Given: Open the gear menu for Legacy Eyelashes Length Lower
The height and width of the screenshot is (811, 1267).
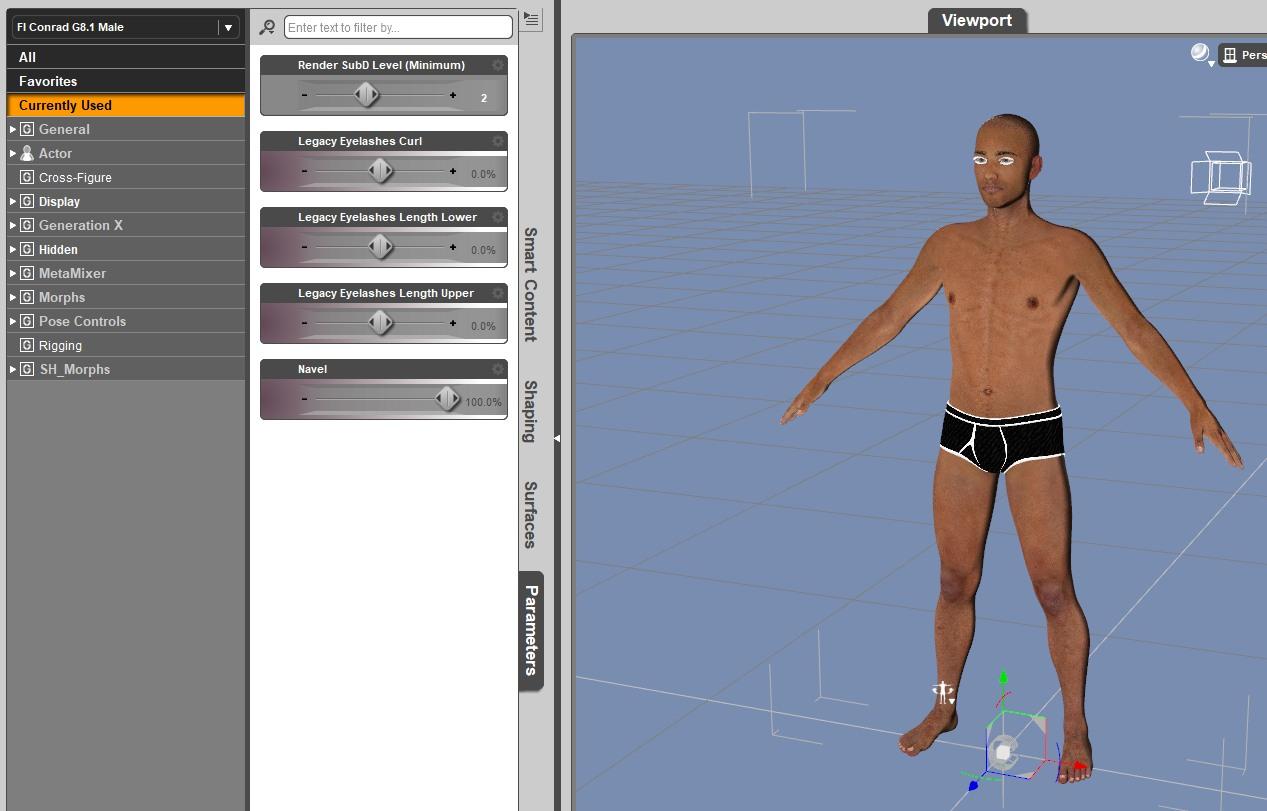Looking at the screenshot, I should tap(498, 217).
